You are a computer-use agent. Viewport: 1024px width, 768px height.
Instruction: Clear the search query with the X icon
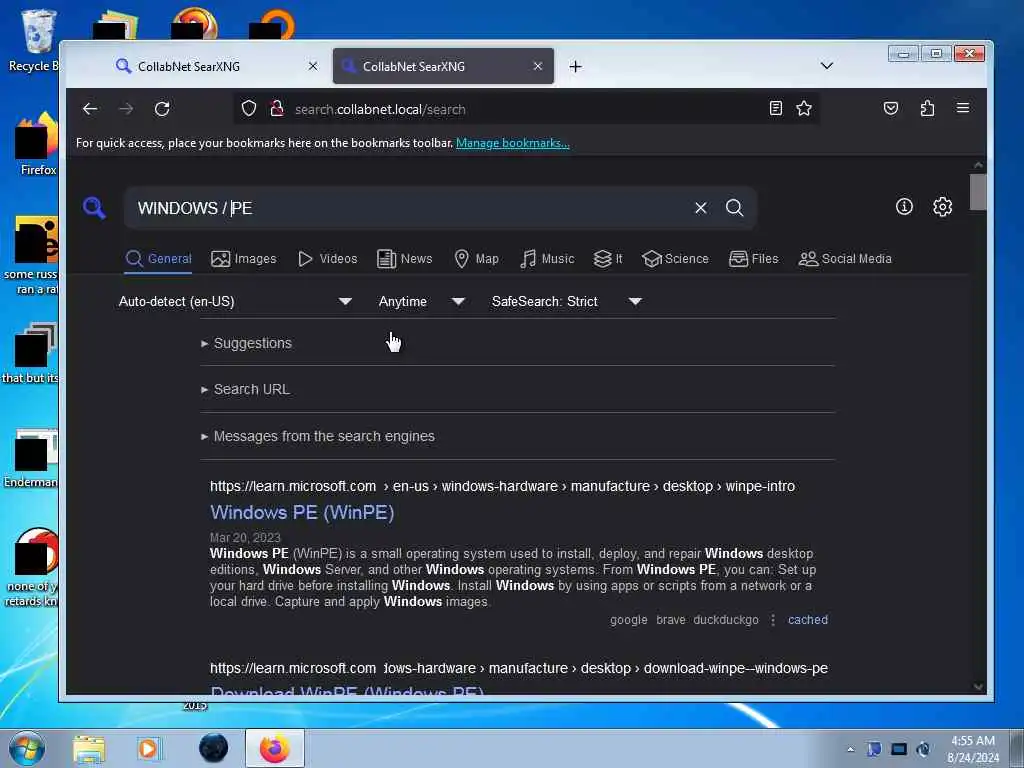point(701,208)
